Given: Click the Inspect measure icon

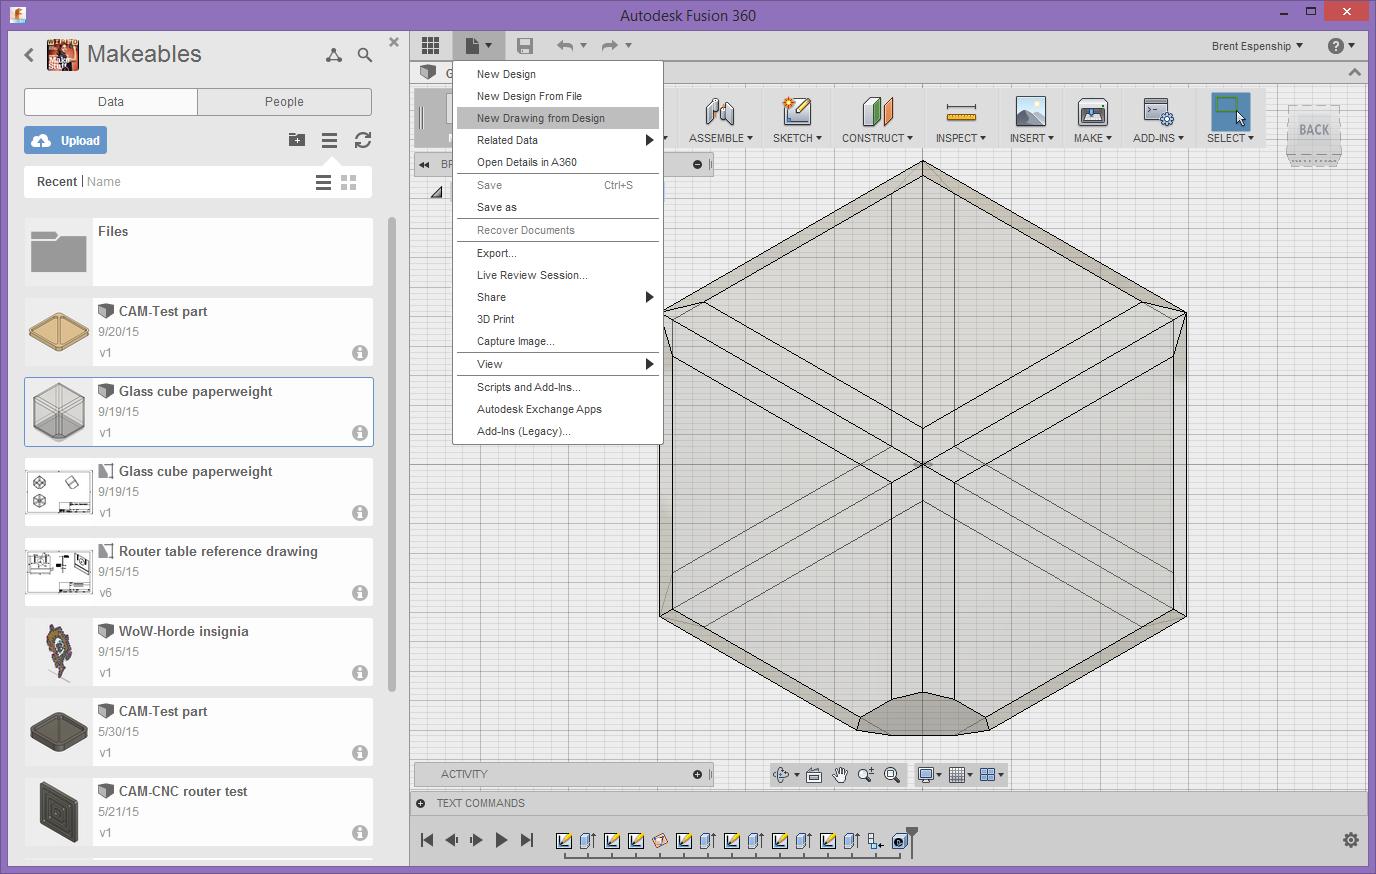Looking at the screenshot, I should coord(960,112).
